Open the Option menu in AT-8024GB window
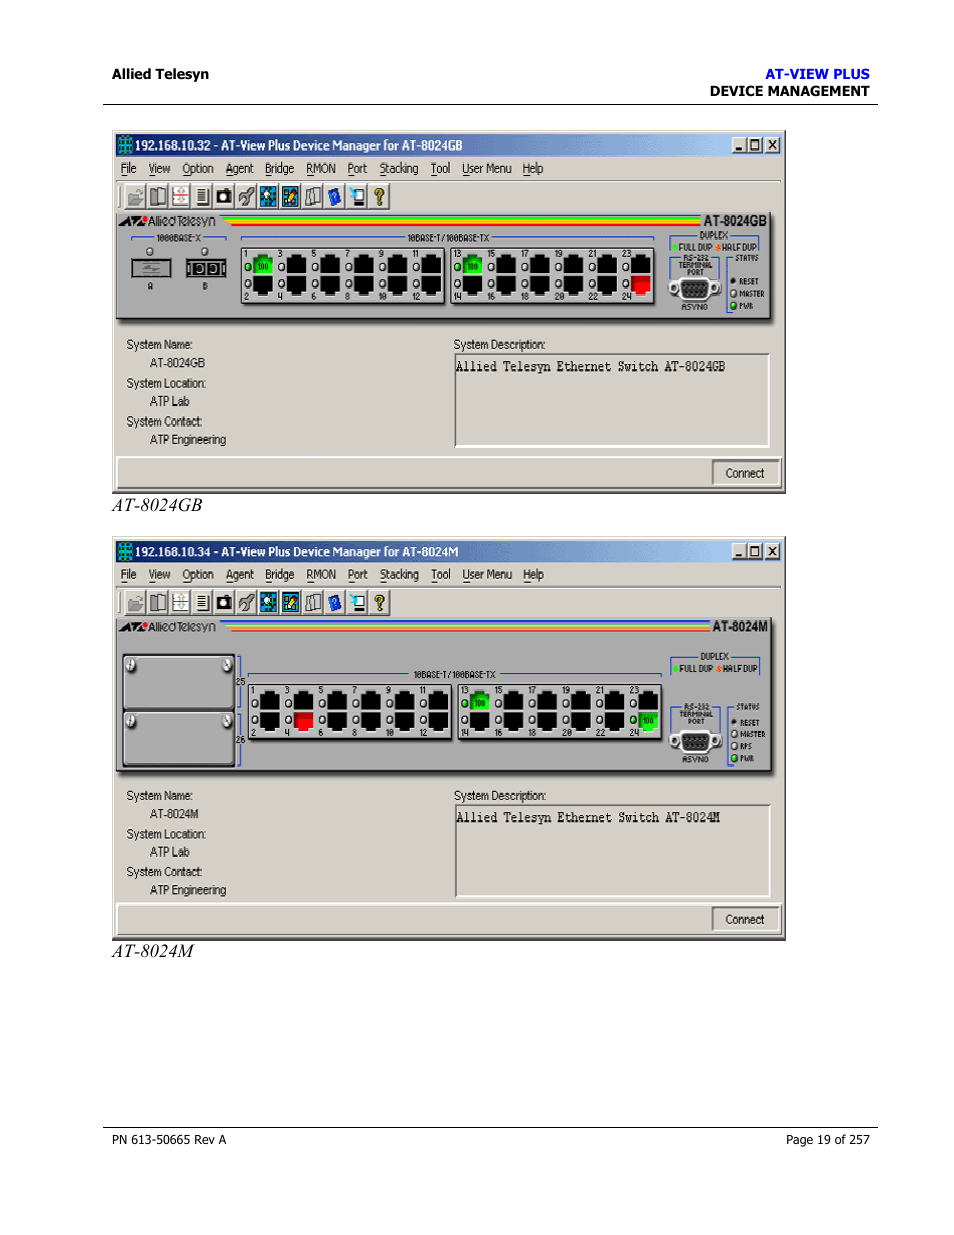This screenshot has height=1235, width=954. (x=198, y=169)
